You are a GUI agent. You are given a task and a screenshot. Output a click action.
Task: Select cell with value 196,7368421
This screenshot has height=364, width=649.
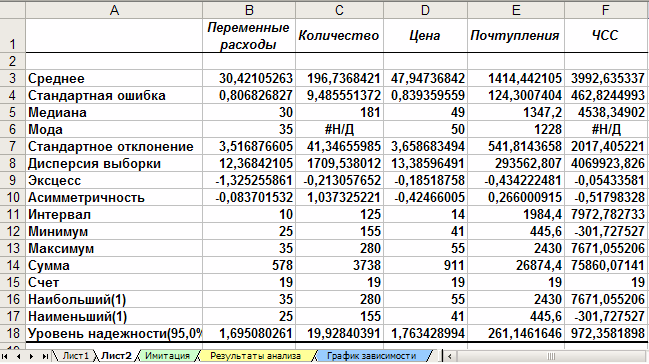pos(339,78)
